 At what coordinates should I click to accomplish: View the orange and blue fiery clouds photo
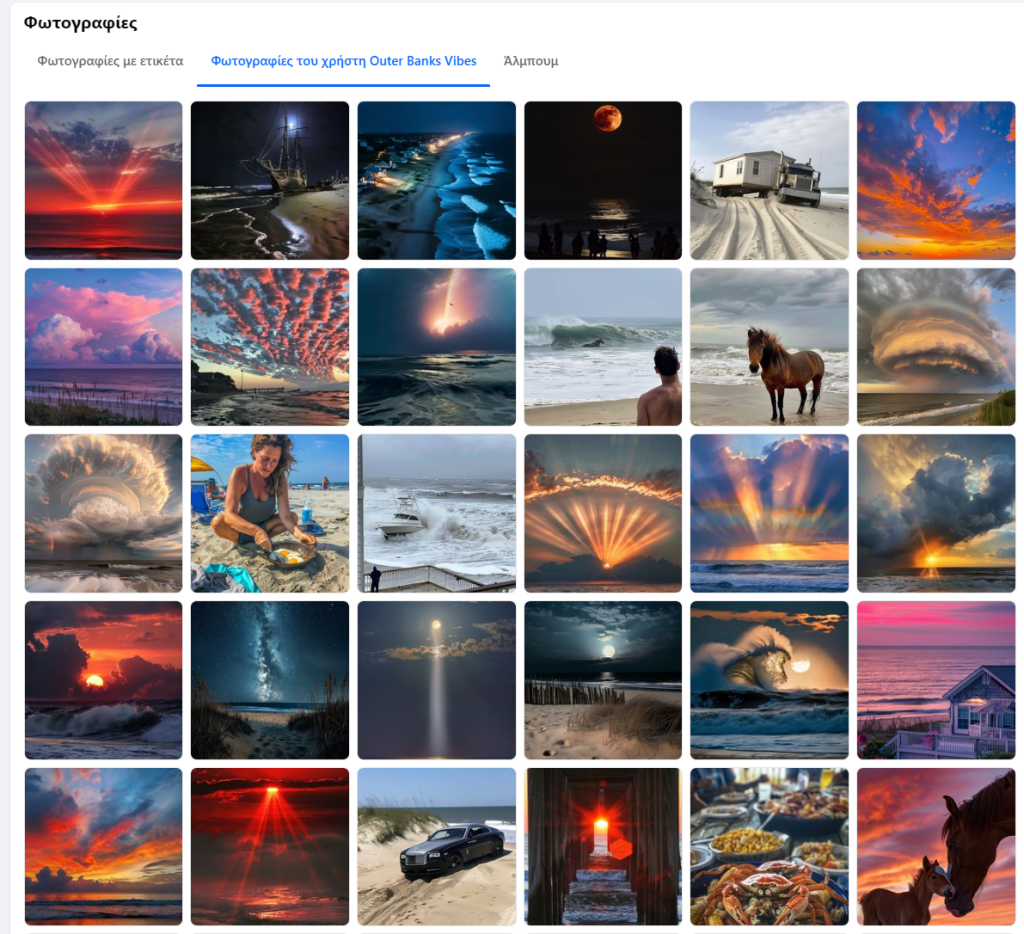[936, 180]
